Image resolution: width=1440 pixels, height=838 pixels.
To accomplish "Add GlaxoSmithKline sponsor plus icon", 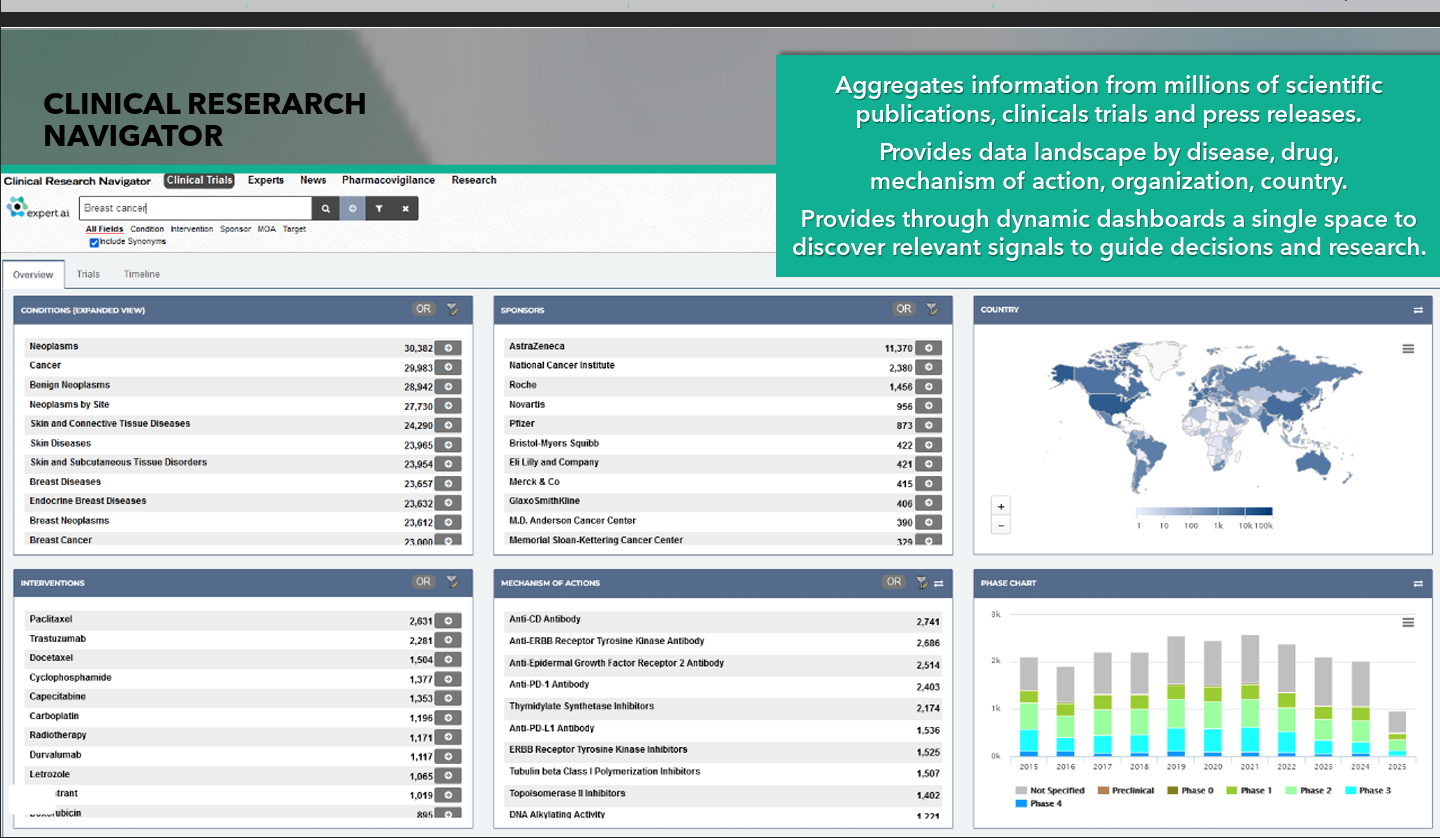I will pyautogui.click(x=929, y=503).
